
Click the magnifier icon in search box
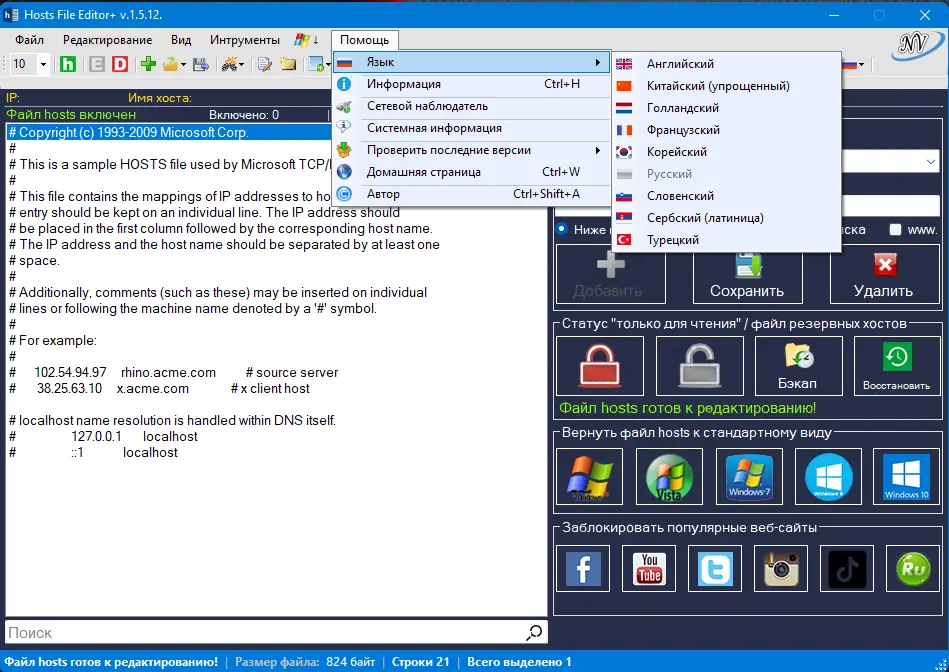click(534, 633)
